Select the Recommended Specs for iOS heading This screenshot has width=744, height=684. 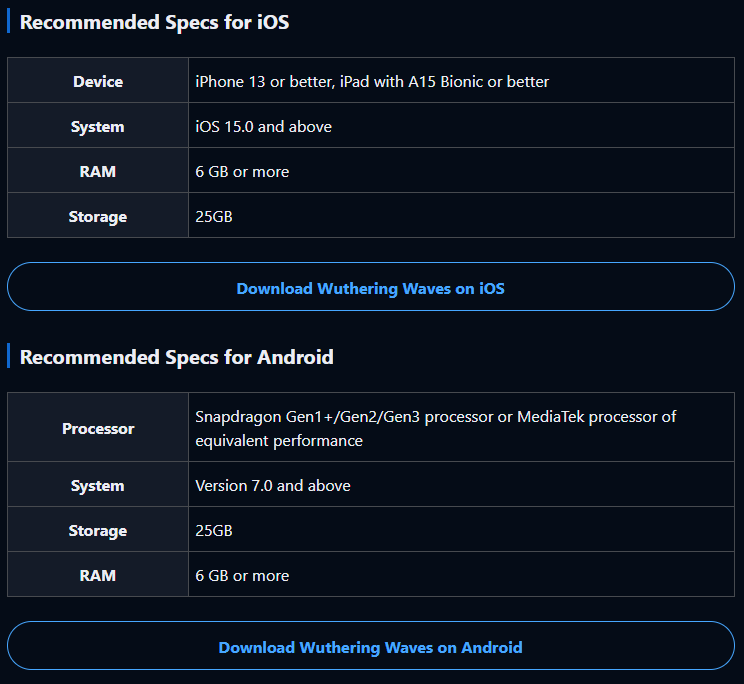coord(155,22)
